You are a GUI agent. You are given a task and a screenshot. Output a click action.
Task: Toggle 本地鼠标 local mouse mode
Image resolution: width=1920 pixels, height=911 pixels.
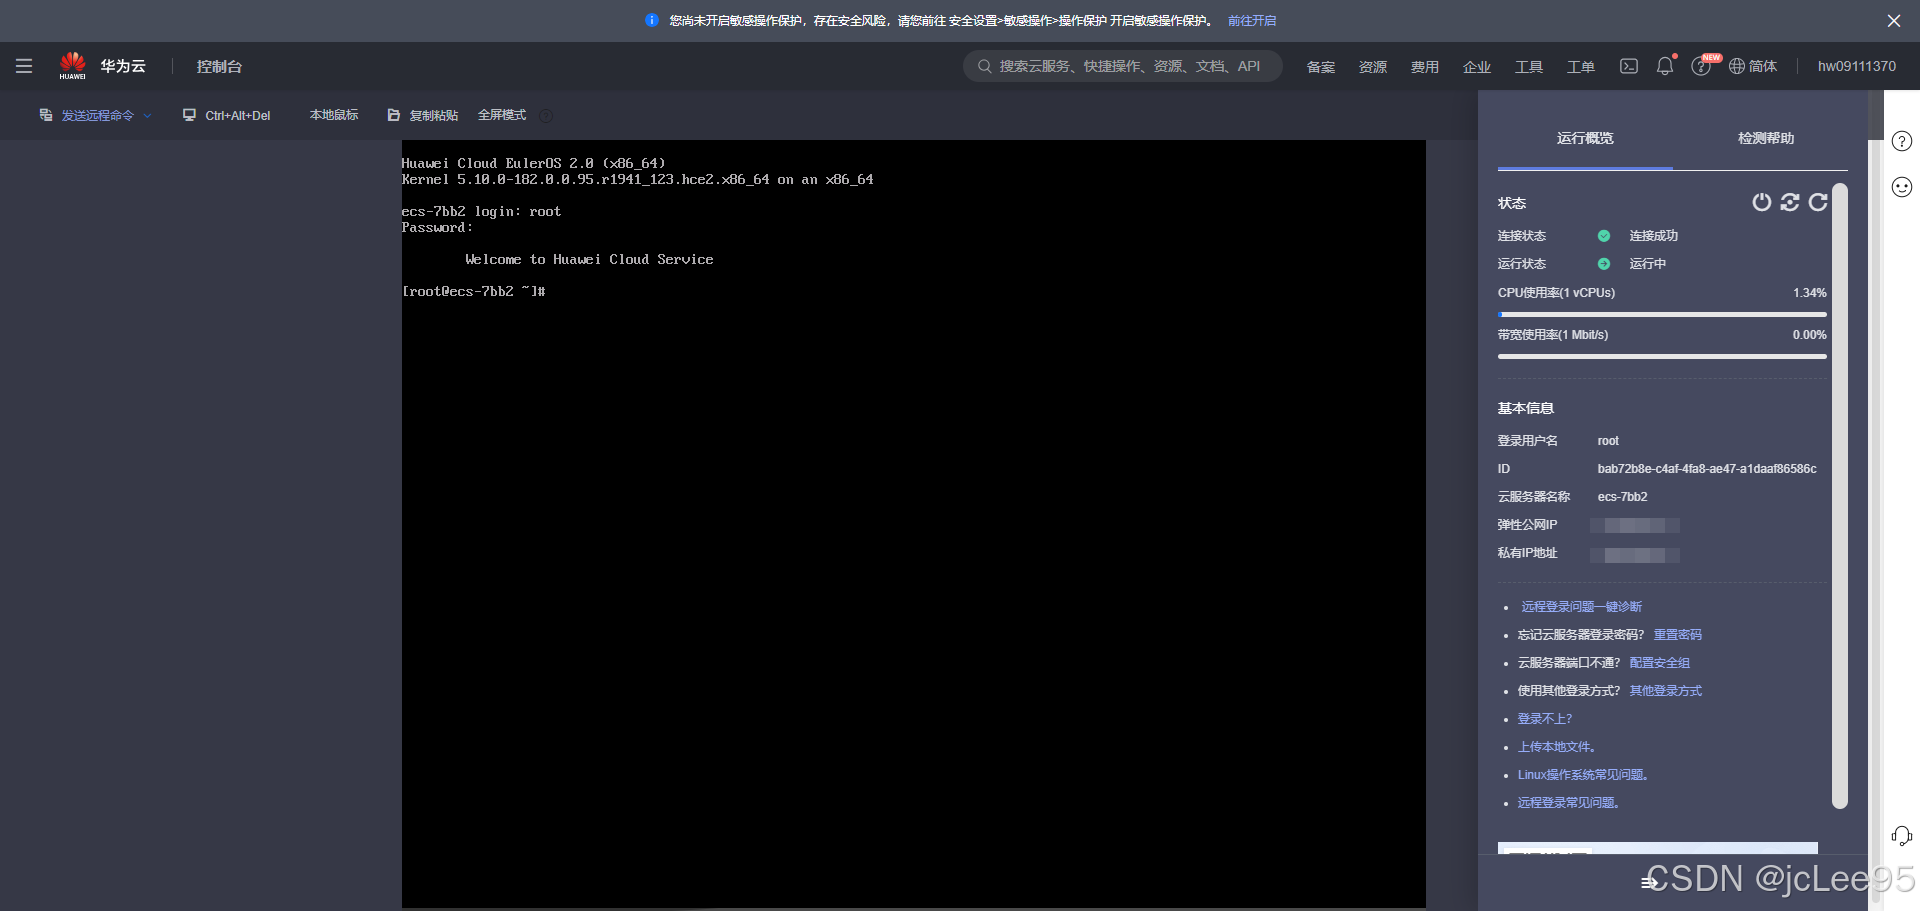334,115
